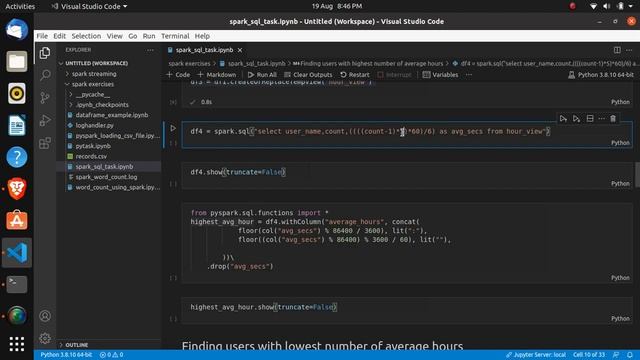Open the Extensions view

pos(45,143)
